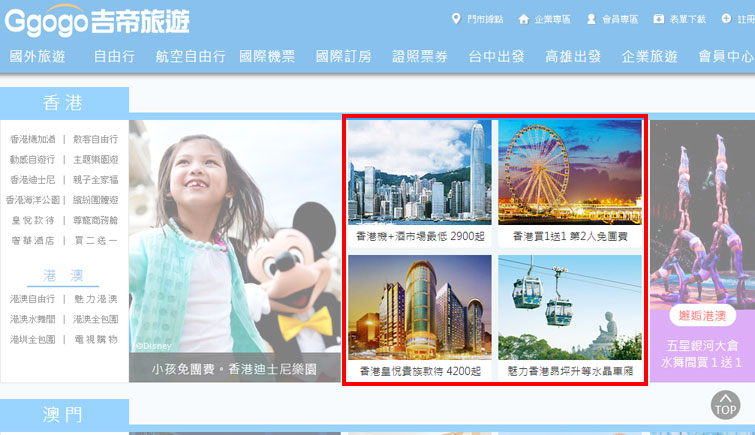Screen dimensions: 755x435
Task: Click the 門市據點 map pin icon
Action: (x=456, y=19)
